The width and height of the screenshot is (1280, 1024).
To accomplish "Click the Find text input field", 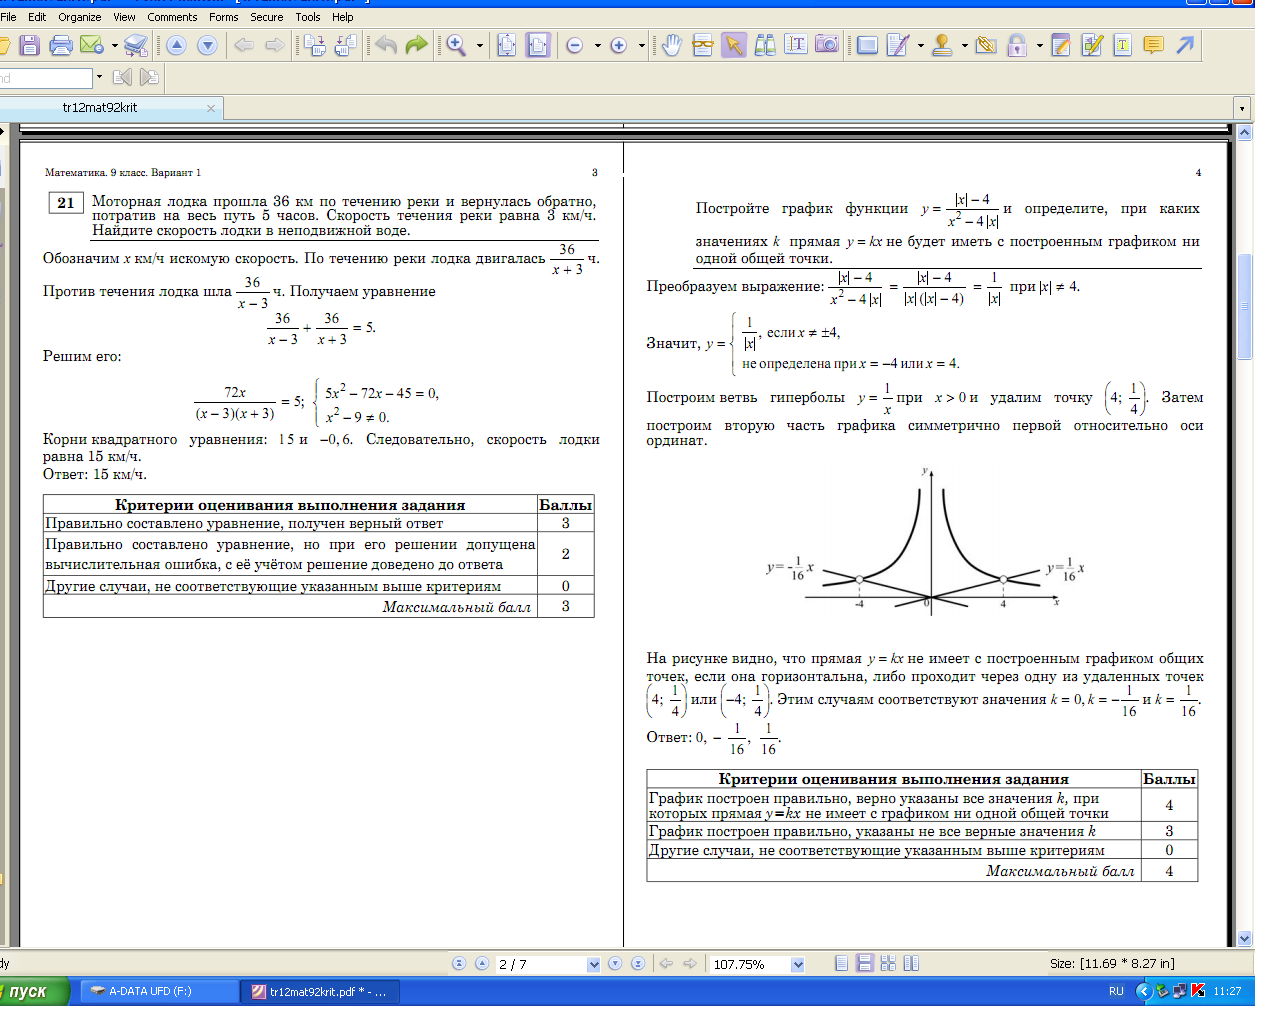I will [x=46, y=77].
